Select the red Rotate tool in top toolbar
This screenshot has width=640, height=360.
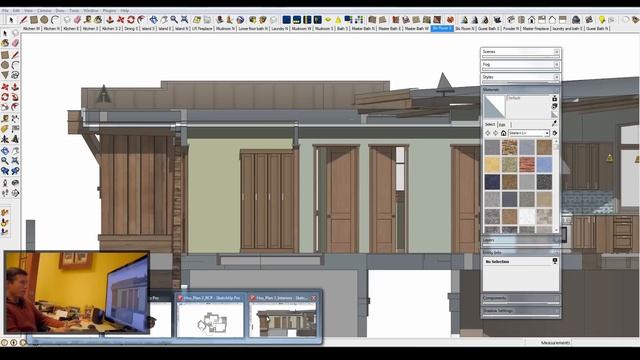pos(131,20)
